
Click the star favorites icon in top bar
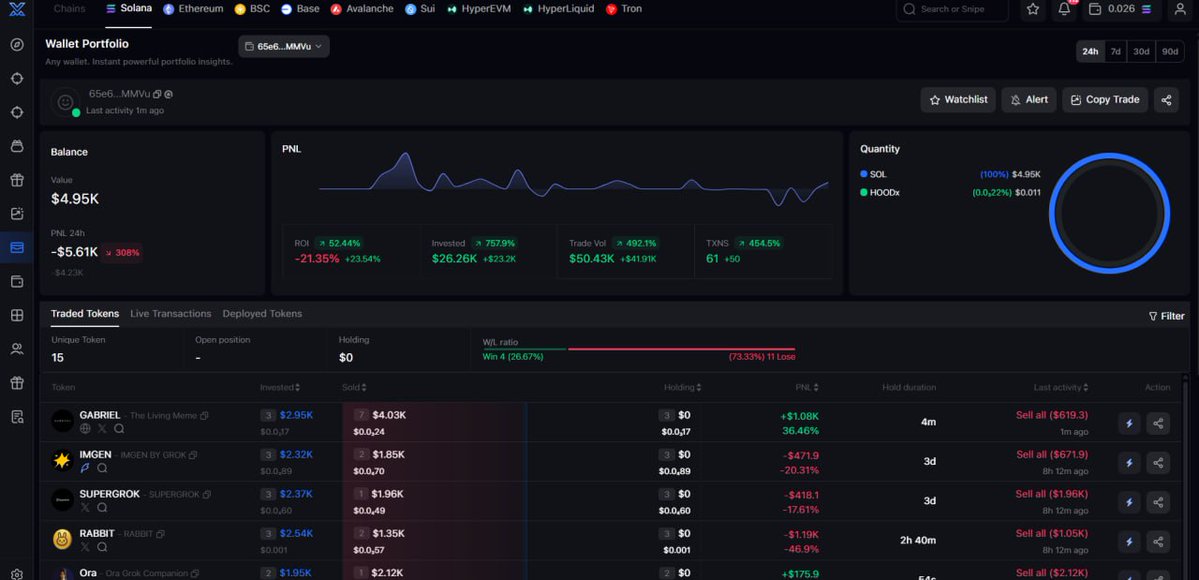tap(1033, 9)
